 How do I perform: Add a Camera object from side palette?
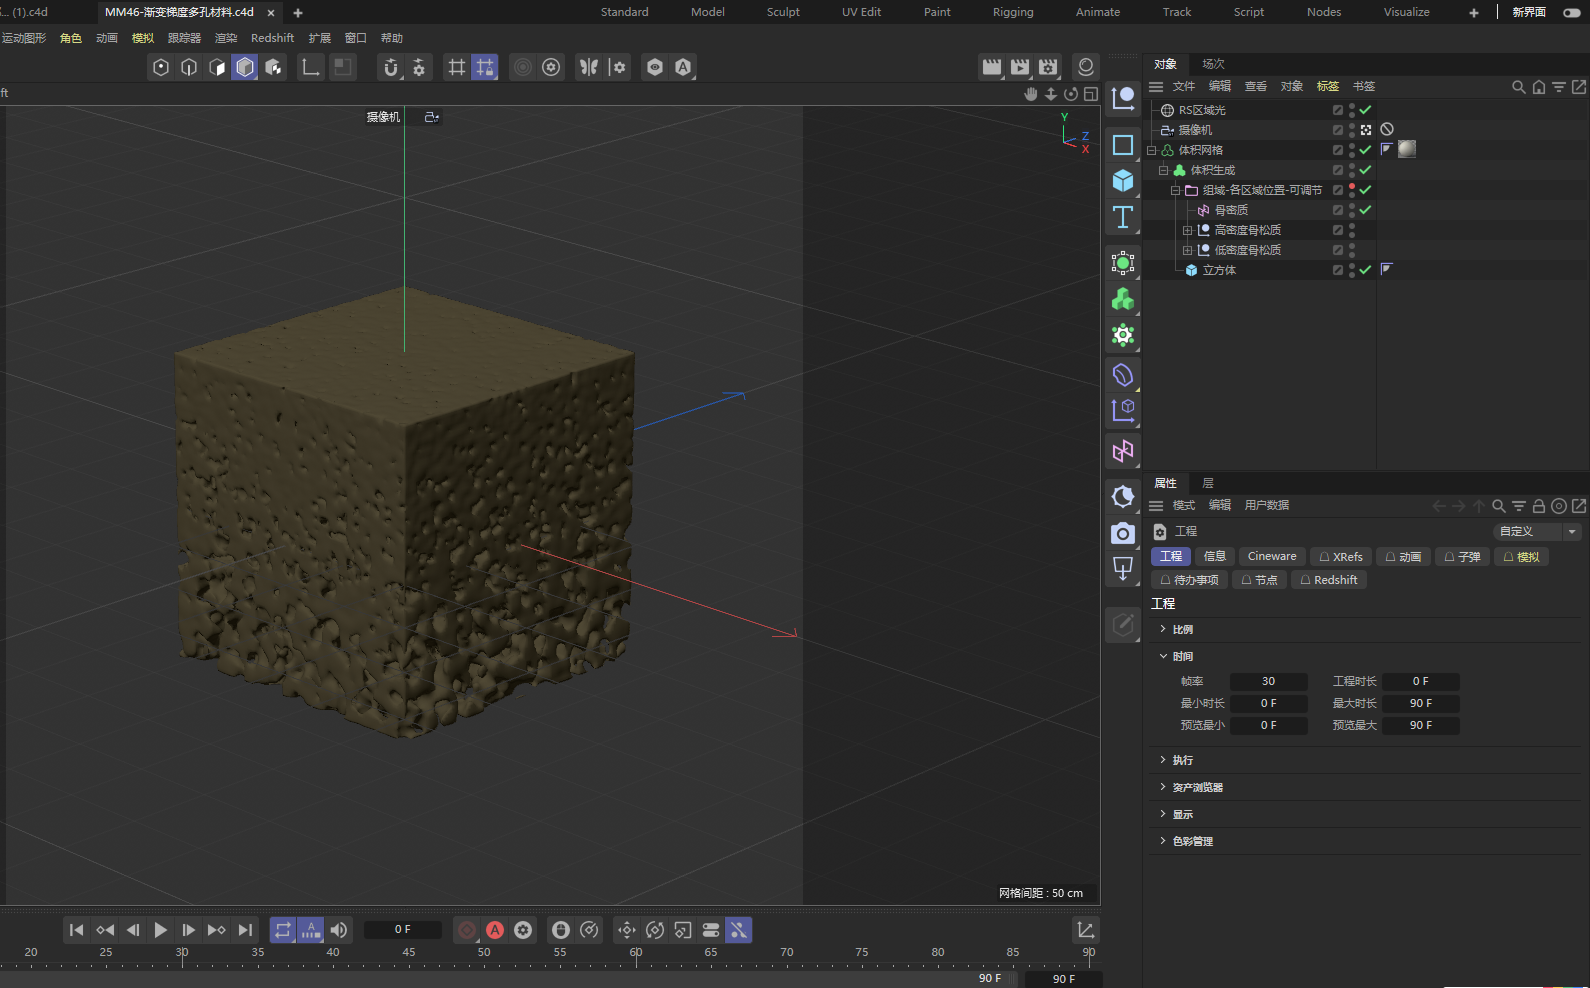pyautogui.click(x=1123, y=534)
